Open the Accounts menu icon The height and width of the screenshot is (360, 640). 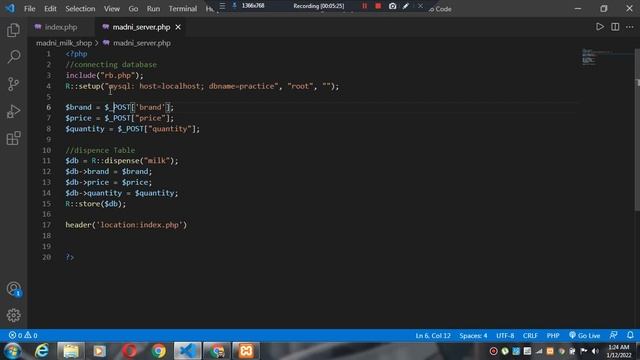(13, 289)
